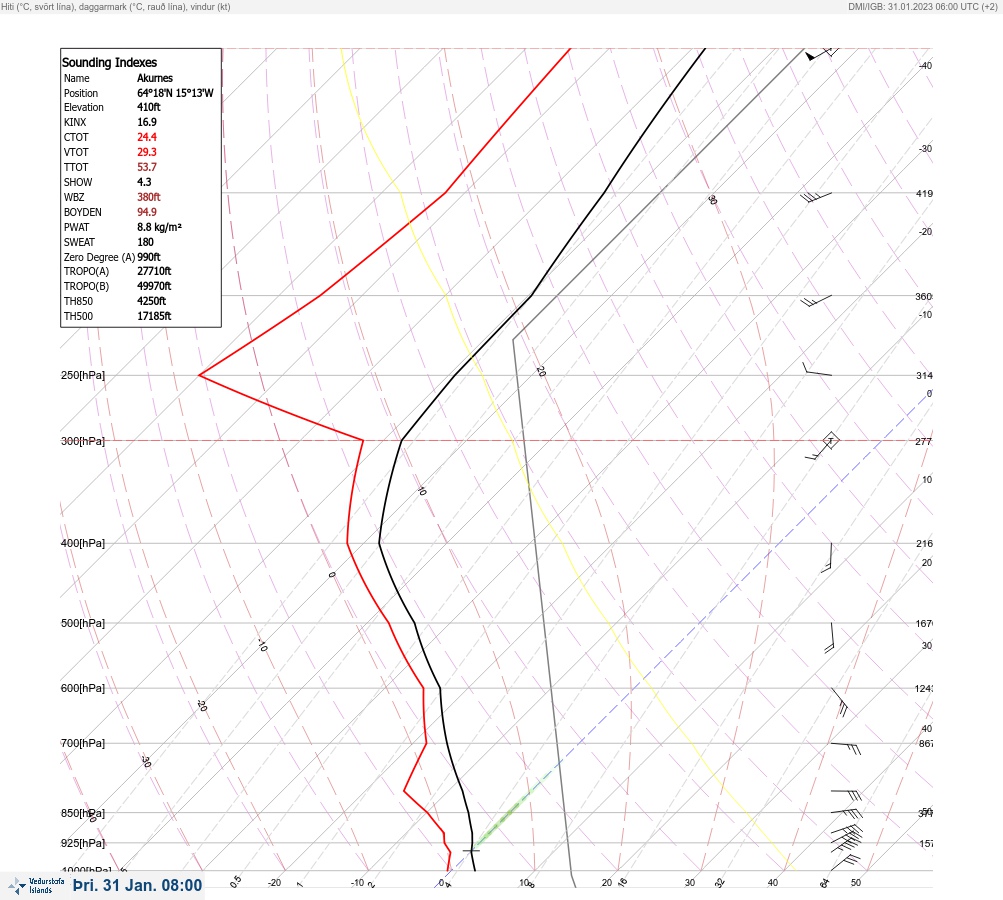1003x900 pixels.
Task: Click the station name 'Akurnes'
Action: click(155, 78)
